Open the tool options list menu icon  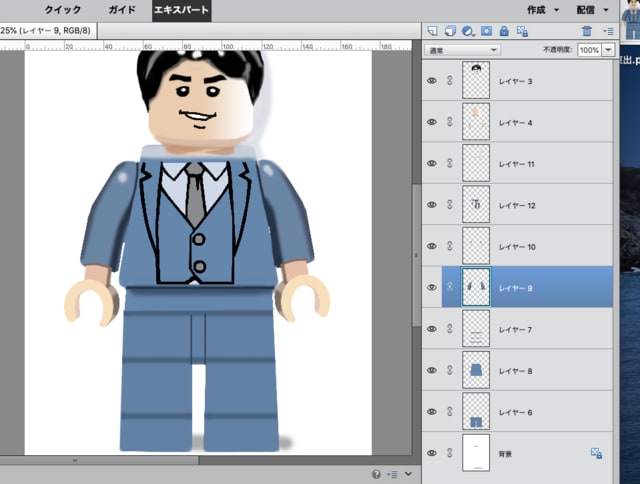tap(392, 474)
